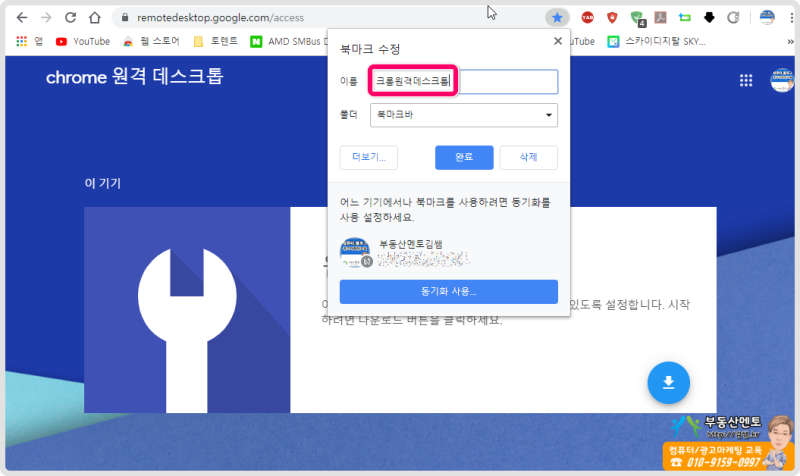Open the 토렌트 bookmark folder
Viewport: 800px width, 476px height.
pos(216,41)
